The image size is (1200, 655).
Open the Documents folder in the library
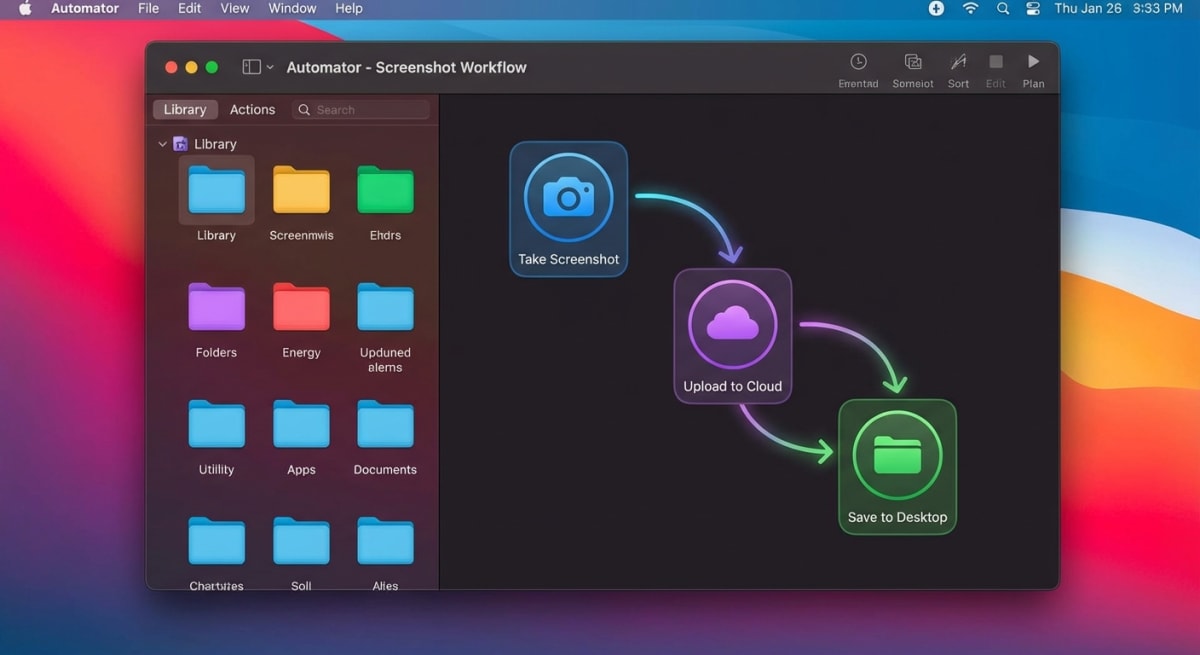pos(385,423)
